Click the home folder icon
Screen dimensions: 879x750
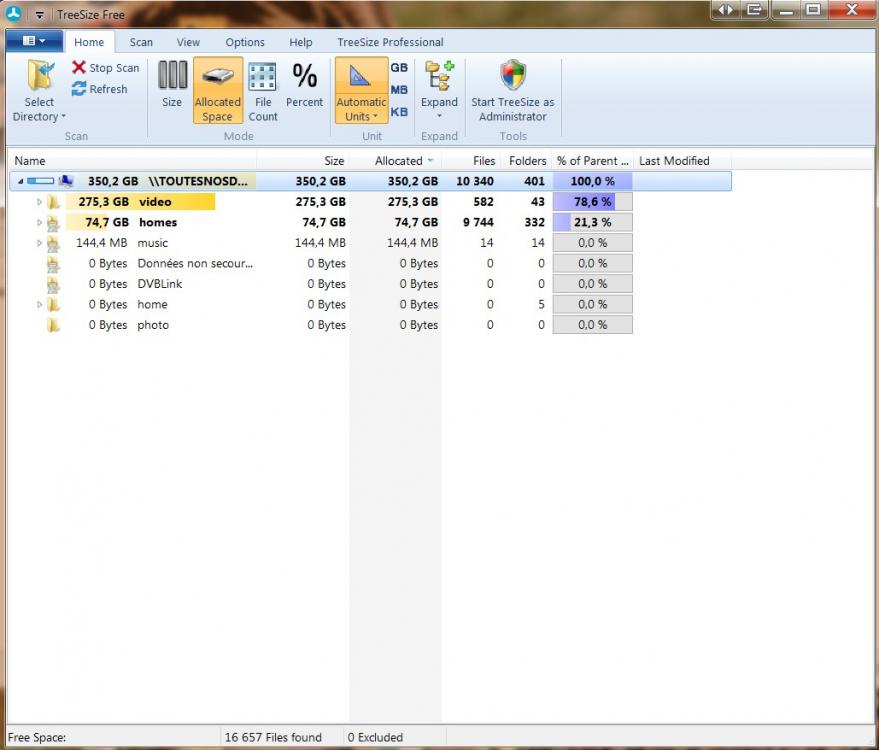53,305
